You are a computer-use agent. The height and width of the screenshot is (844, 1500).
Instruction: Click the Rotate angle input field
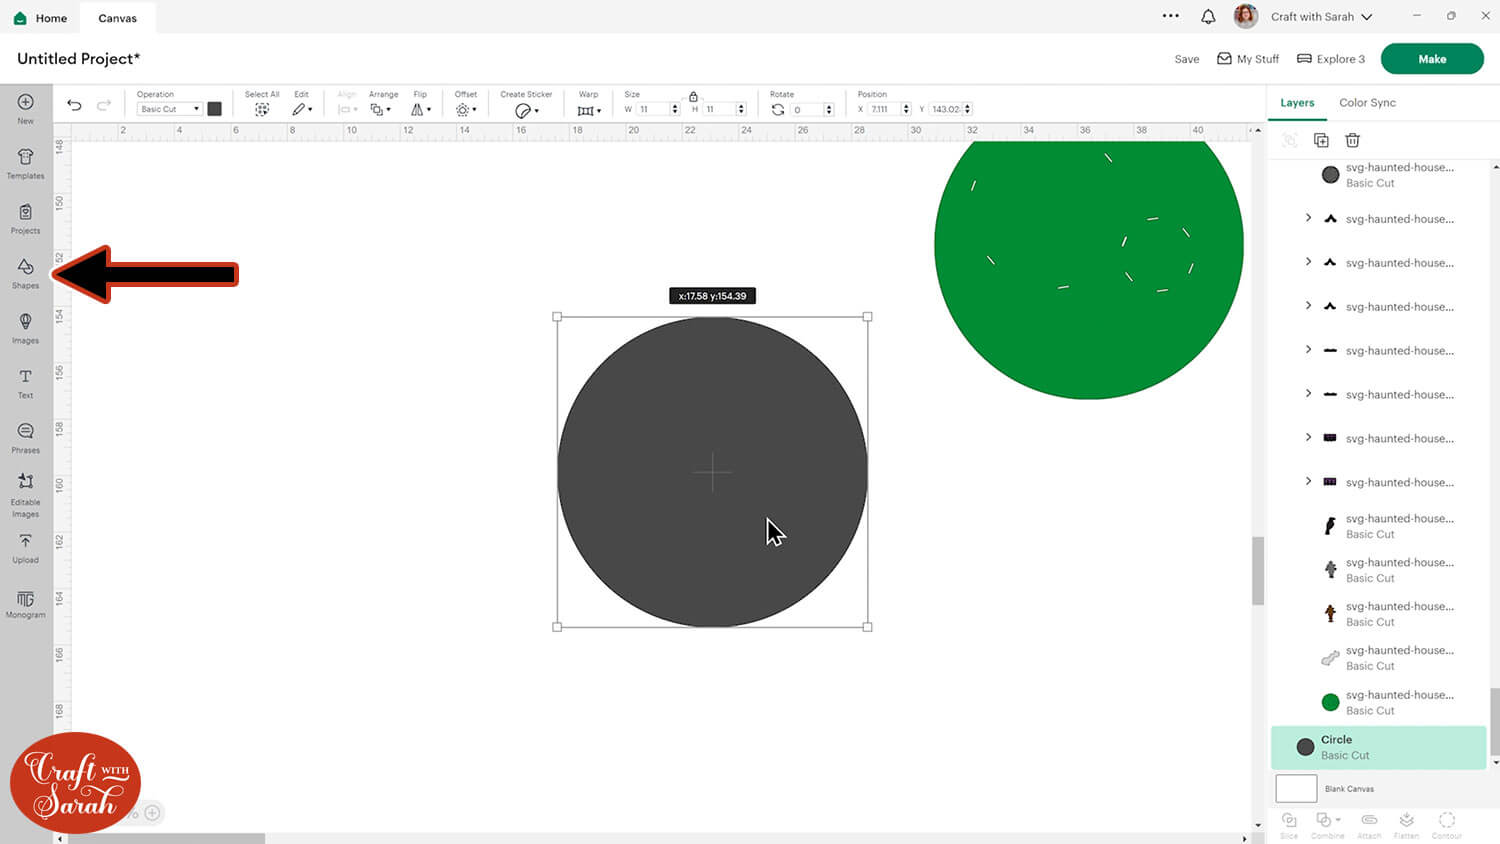pos(806,110)
